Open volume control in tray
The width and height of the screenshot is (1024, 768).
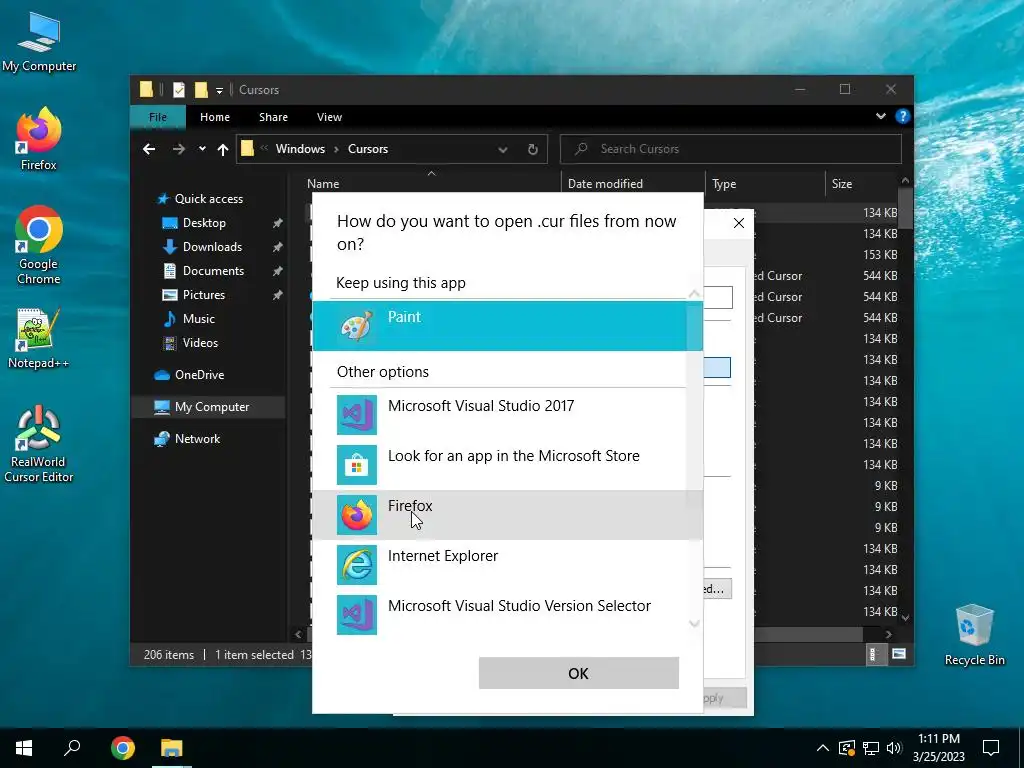click(894, 748)
